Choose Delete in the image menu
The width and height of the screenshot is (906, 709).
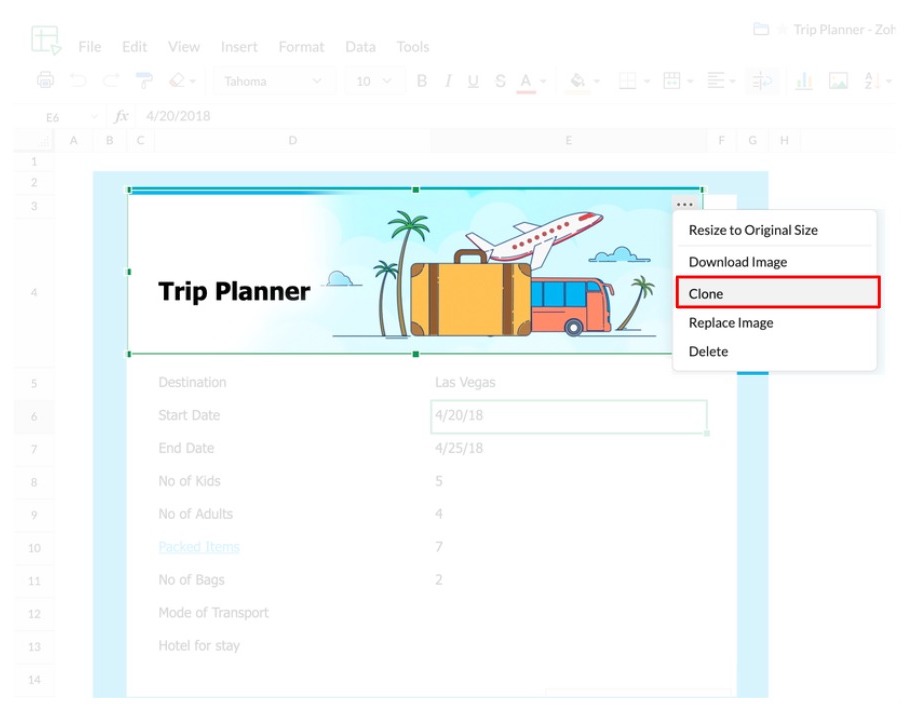point(775,351)
